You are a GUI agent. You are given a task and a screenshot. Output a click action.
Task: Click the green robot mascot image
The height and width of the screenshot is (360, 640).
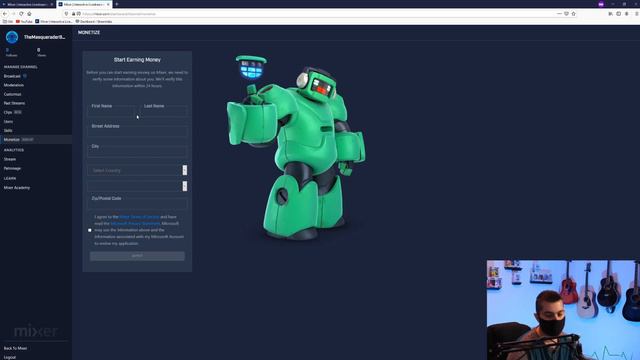click(x=296, y=148)
